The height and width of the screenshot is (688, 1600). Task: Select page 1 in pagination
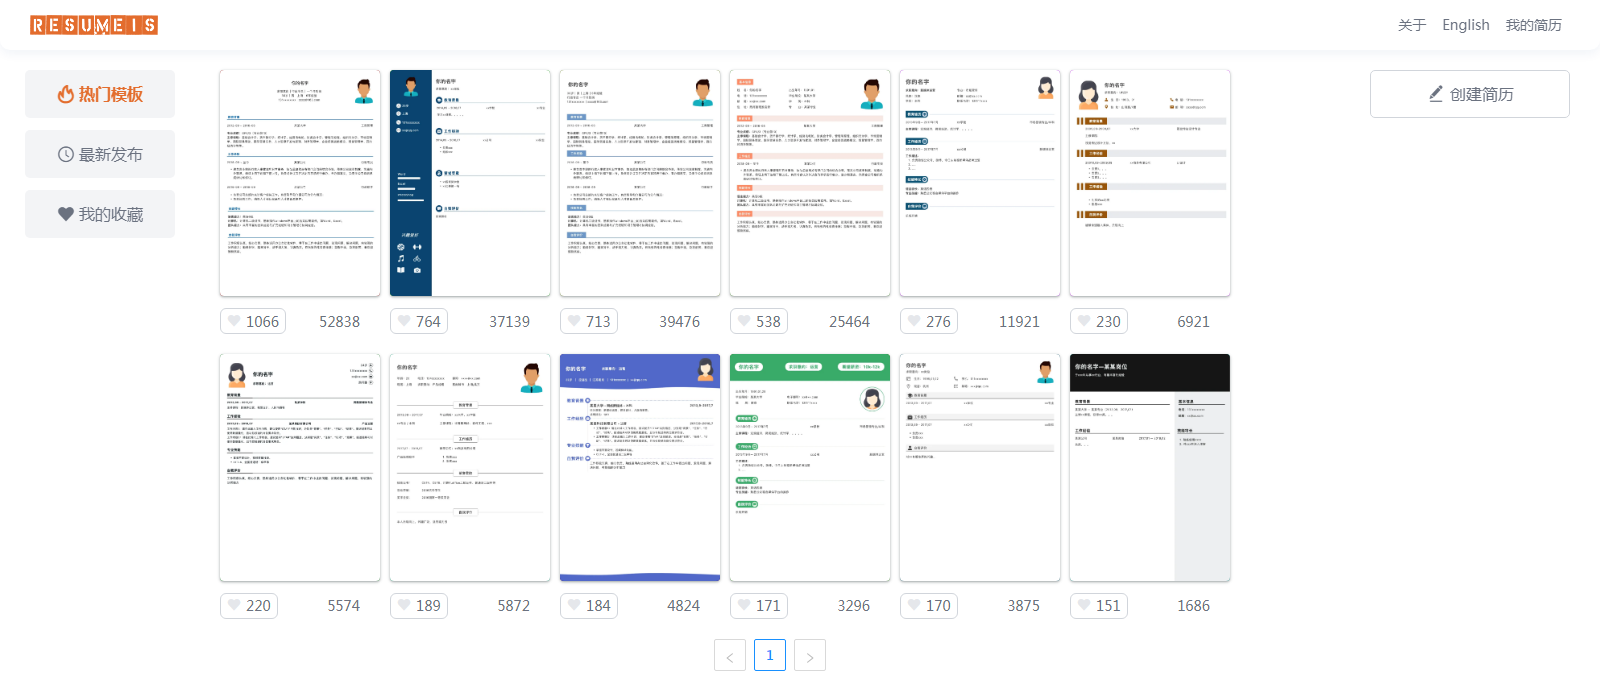click(x=769, y=655)
